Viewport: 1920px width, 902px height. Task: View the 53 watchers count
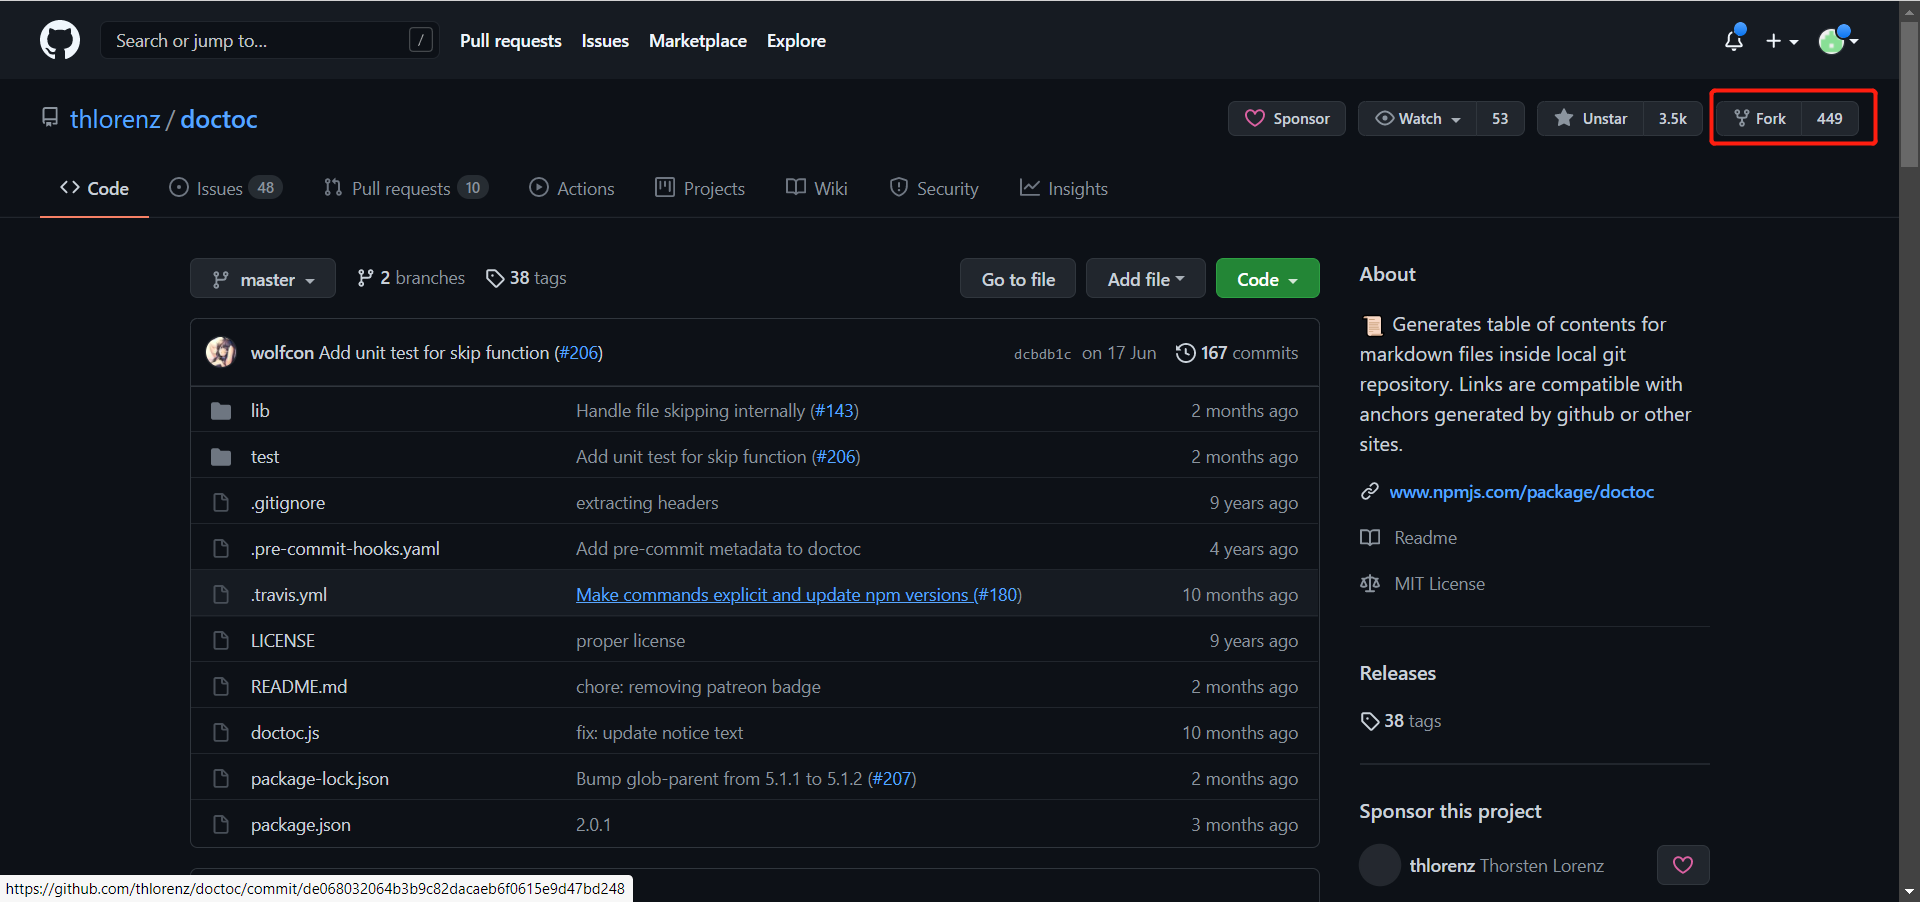click(x=1500, y=118)
